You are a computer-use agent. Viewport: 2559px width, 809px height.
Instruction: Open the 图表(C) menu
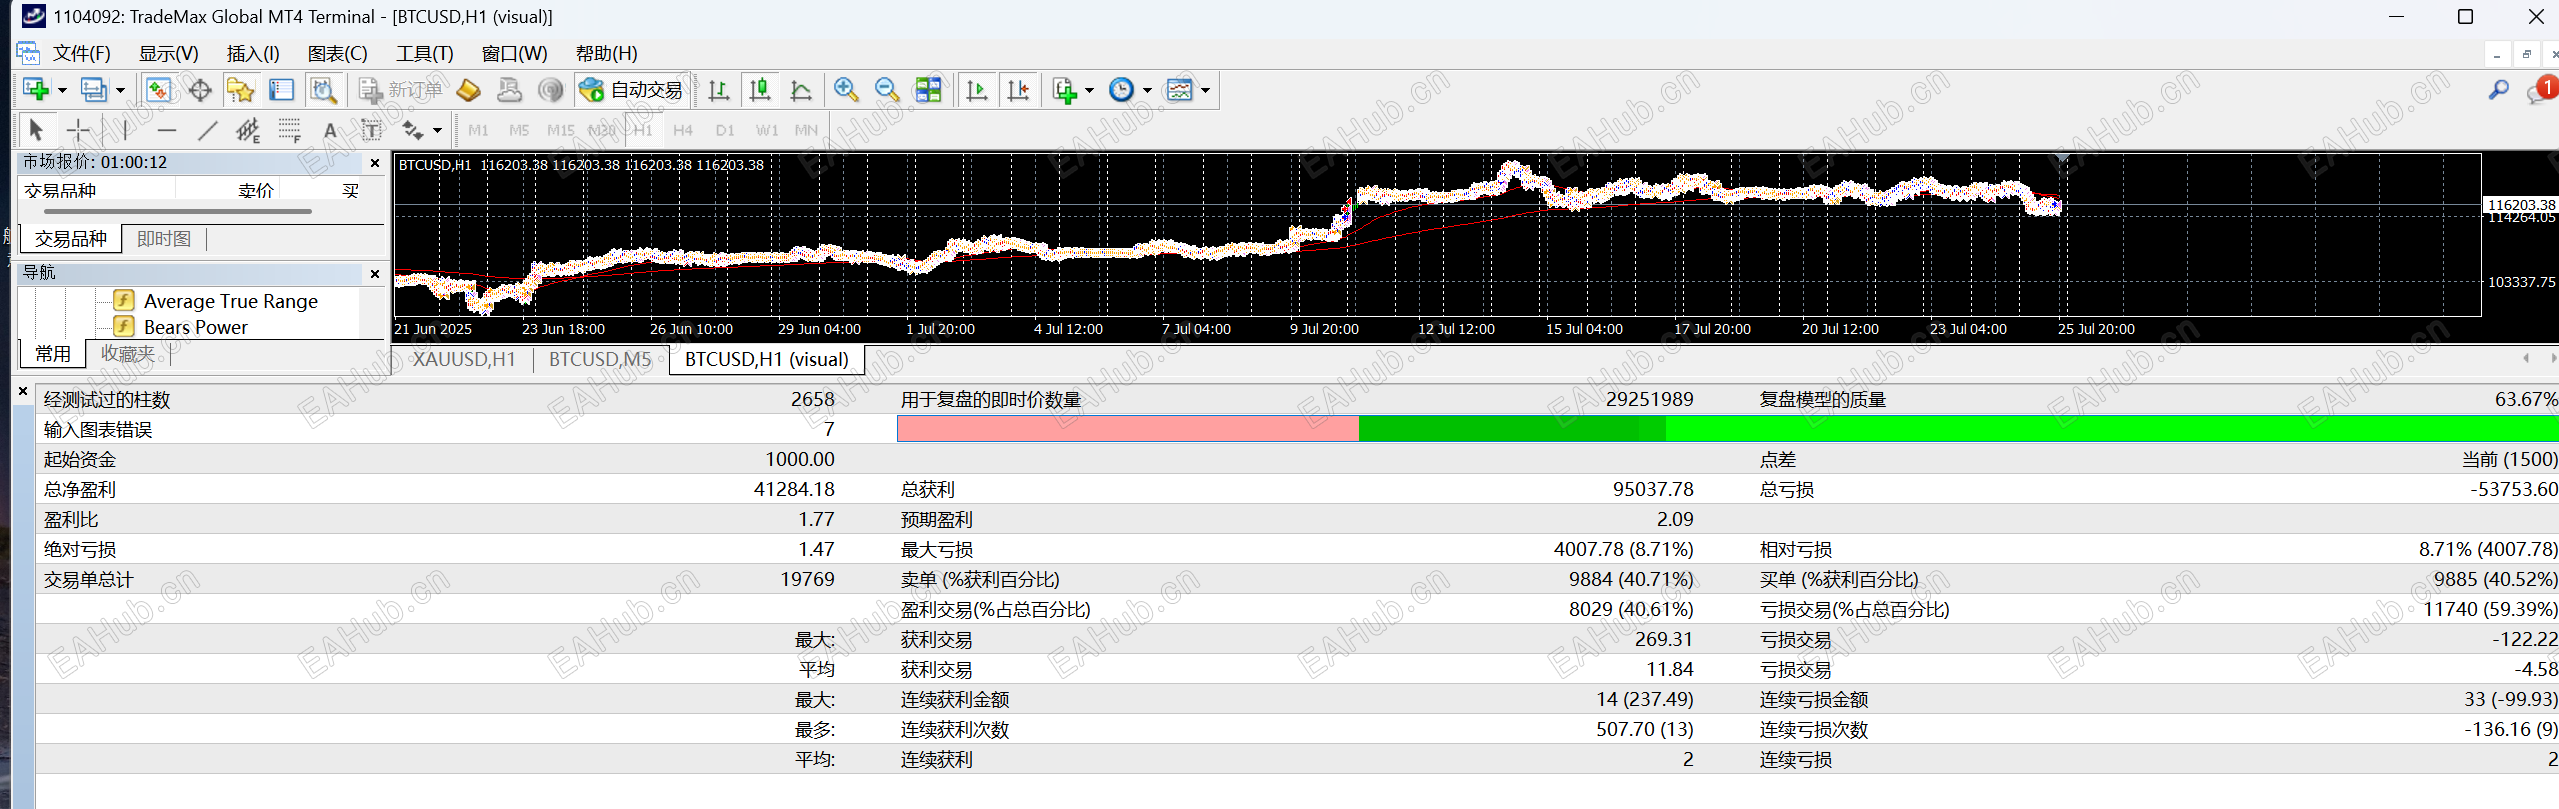pos(337,53)
